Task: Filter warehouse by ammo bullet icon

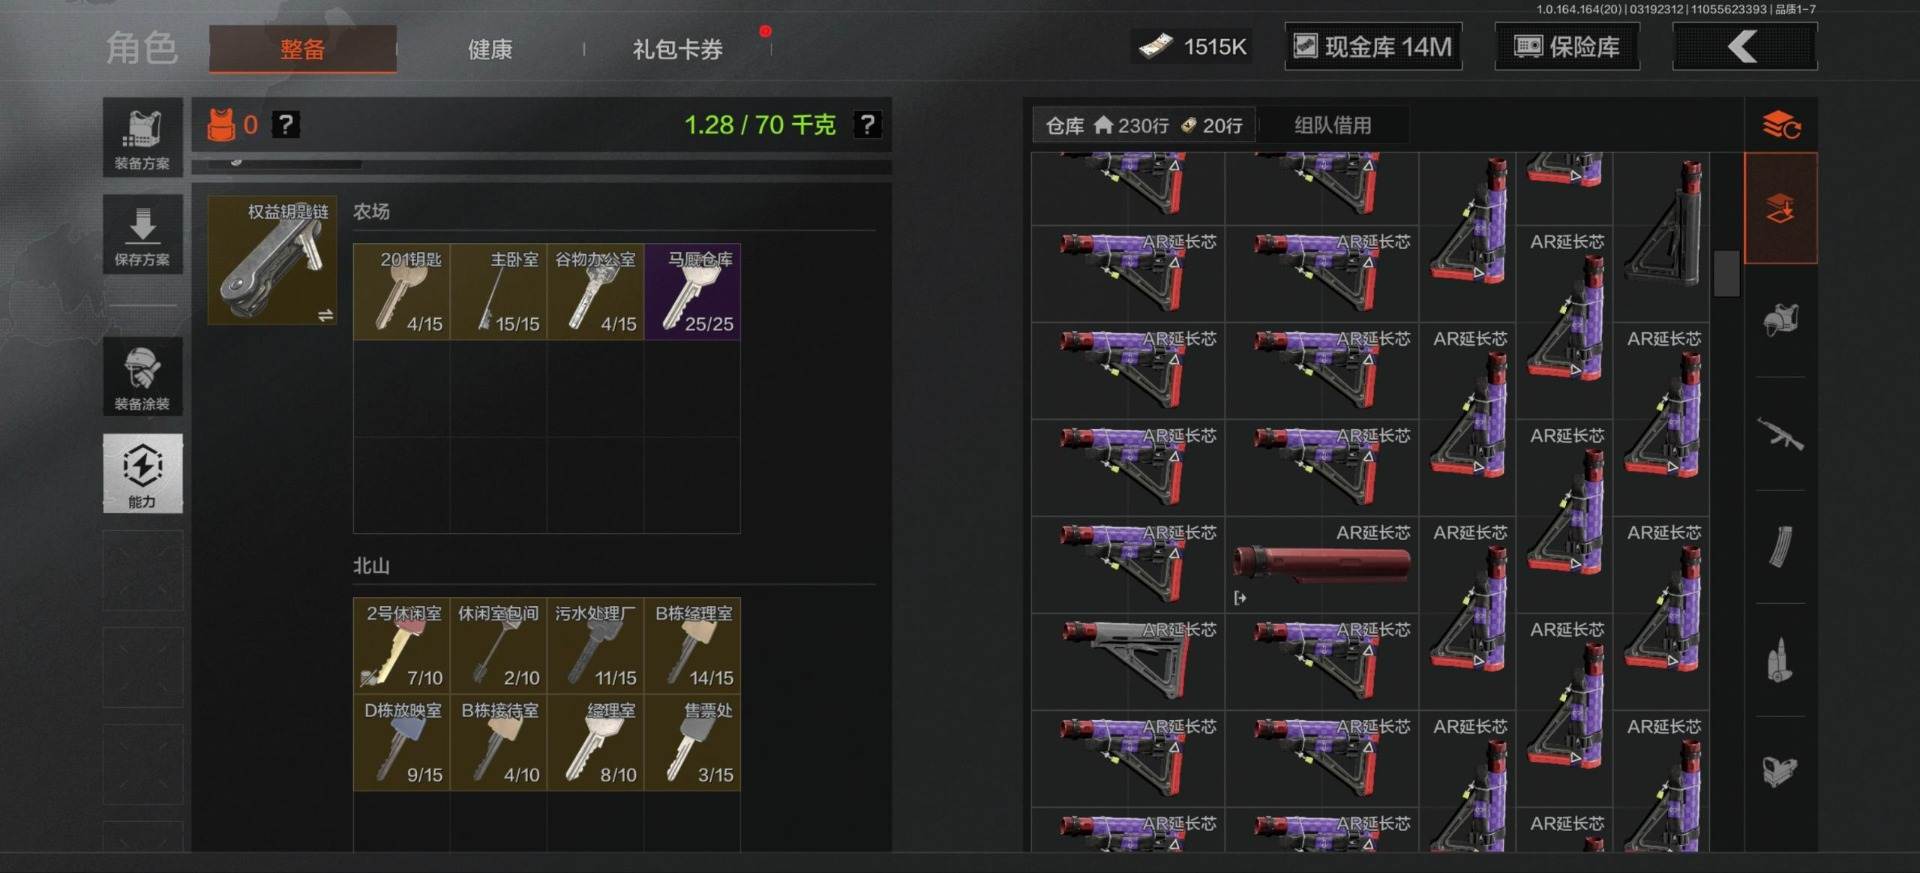Action: pos(1780,660)
